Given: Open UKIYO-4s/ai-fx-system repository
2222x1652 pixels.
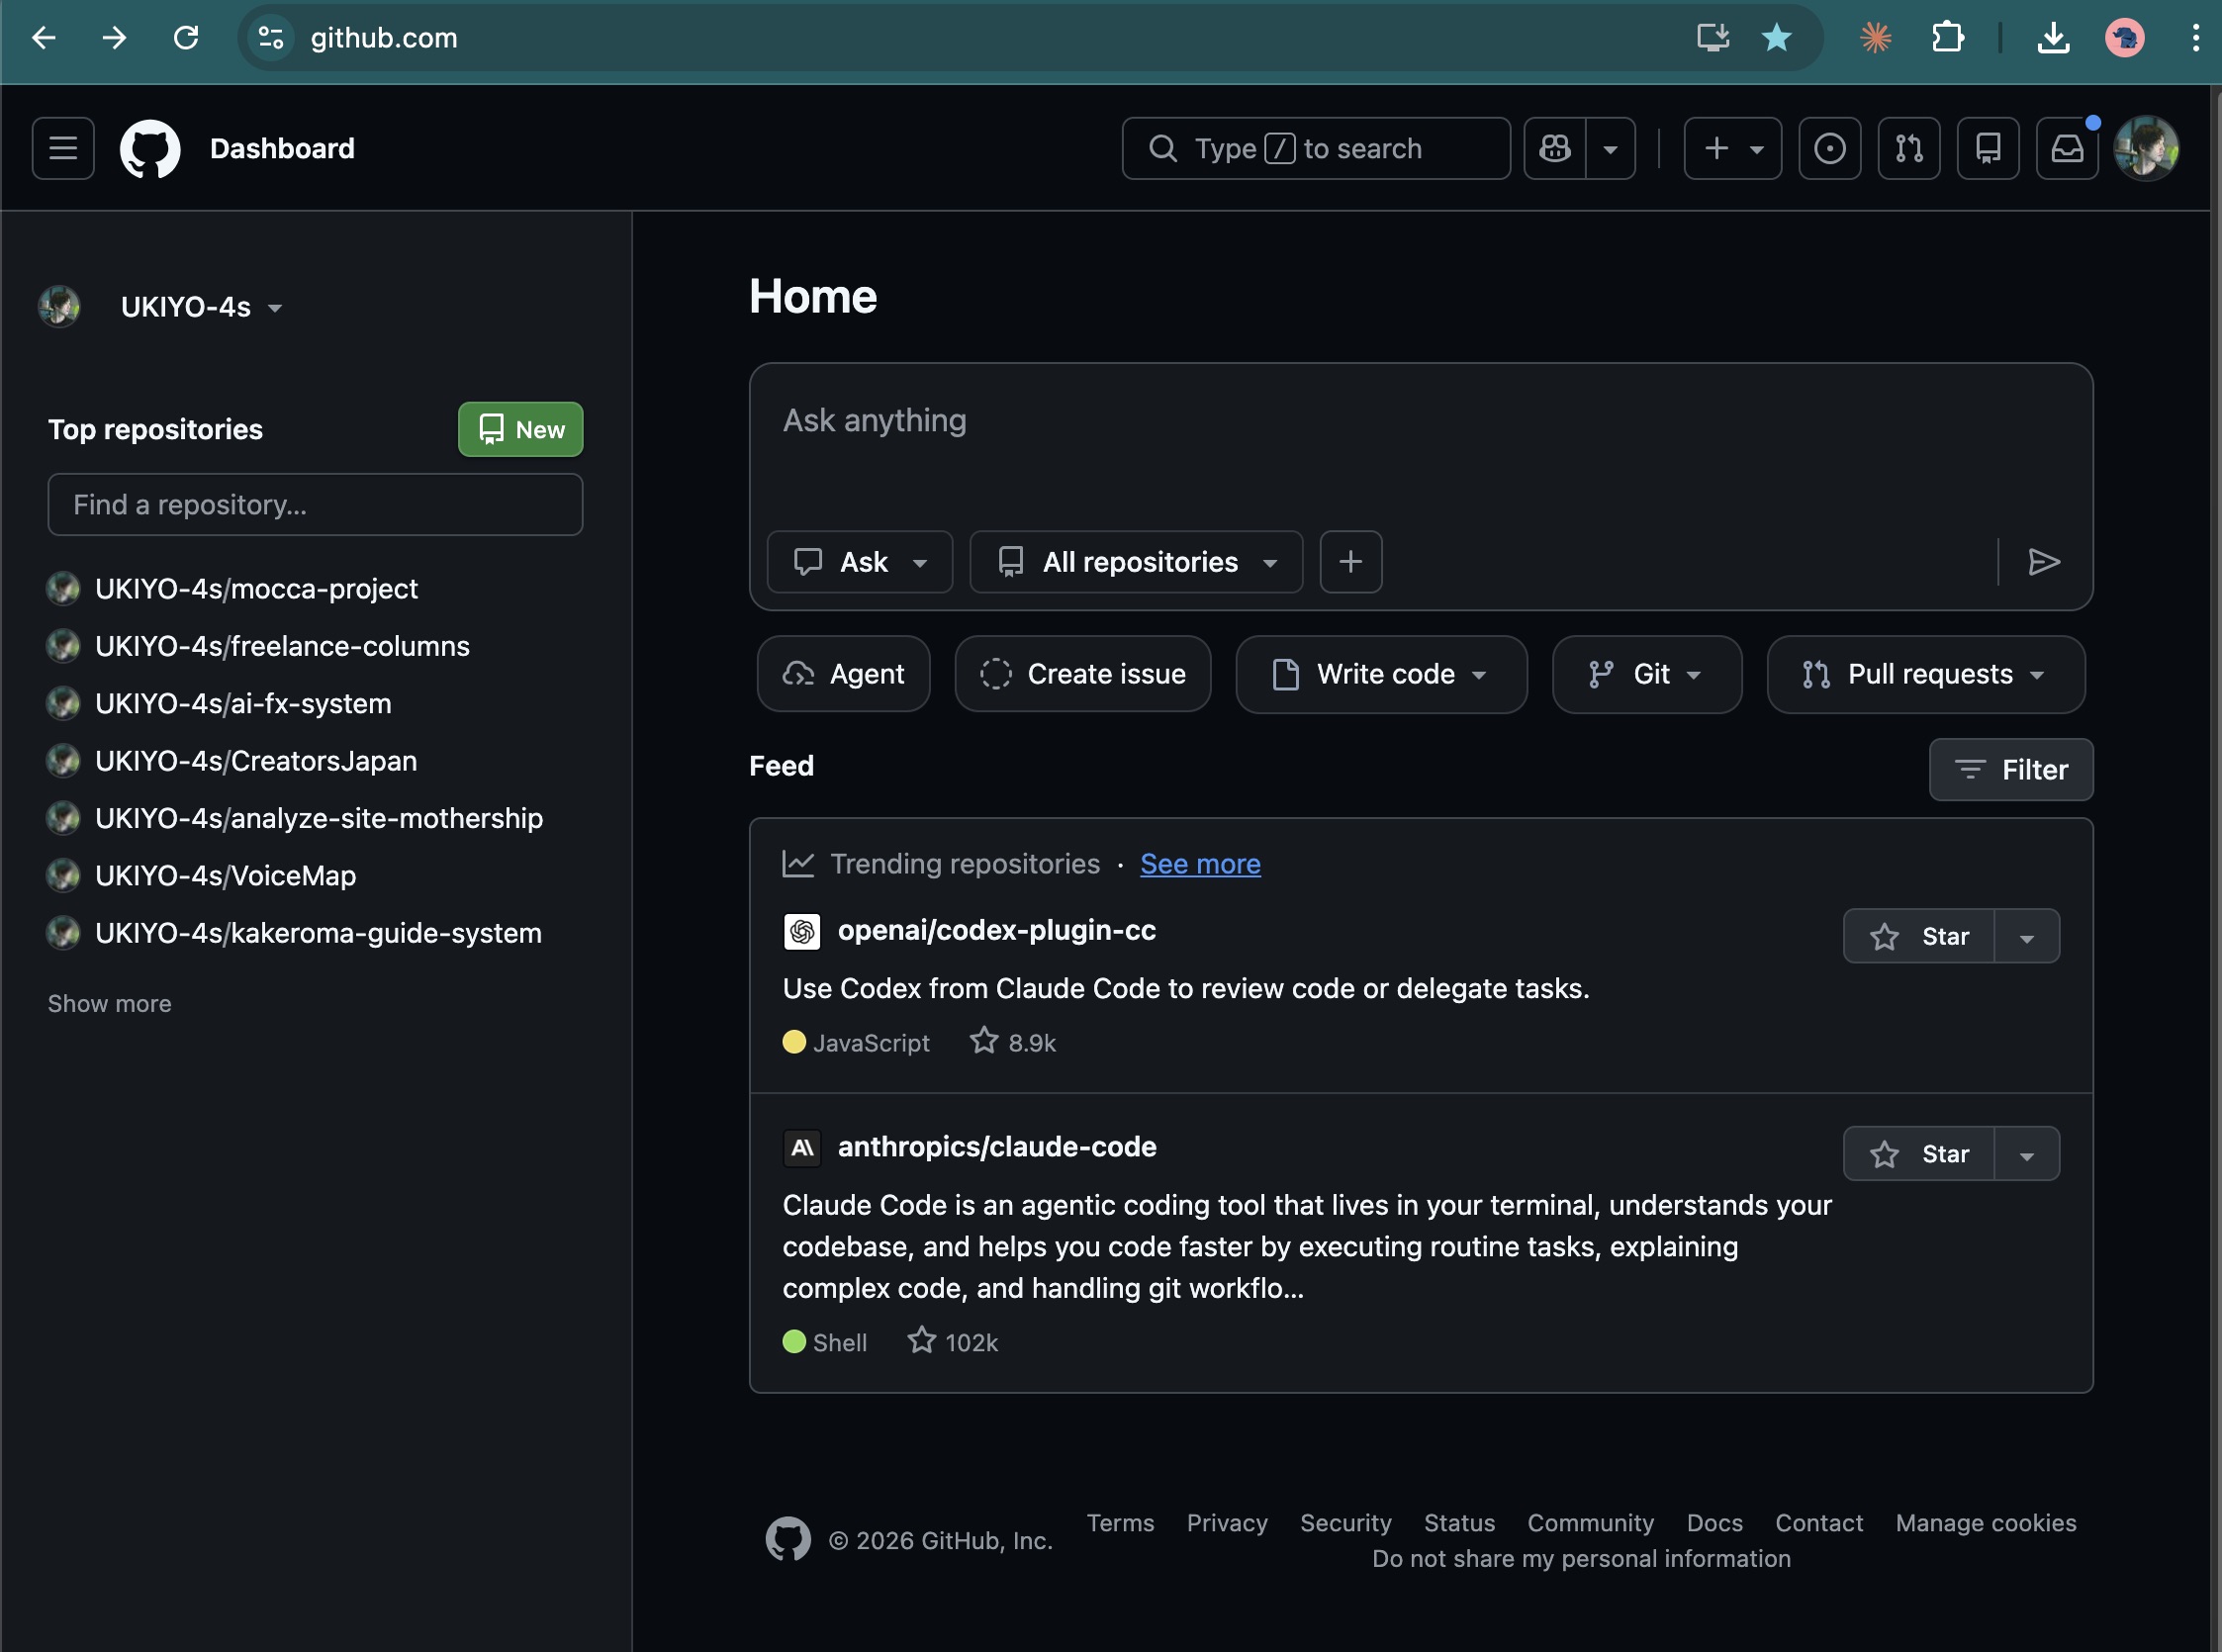Looking at the screenshot, I should coord(243,704).
